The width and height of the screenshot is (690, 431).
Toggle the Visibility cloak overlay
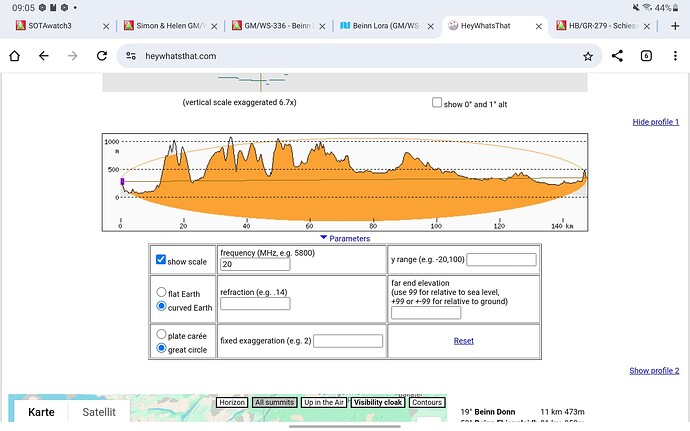(378, 402)
